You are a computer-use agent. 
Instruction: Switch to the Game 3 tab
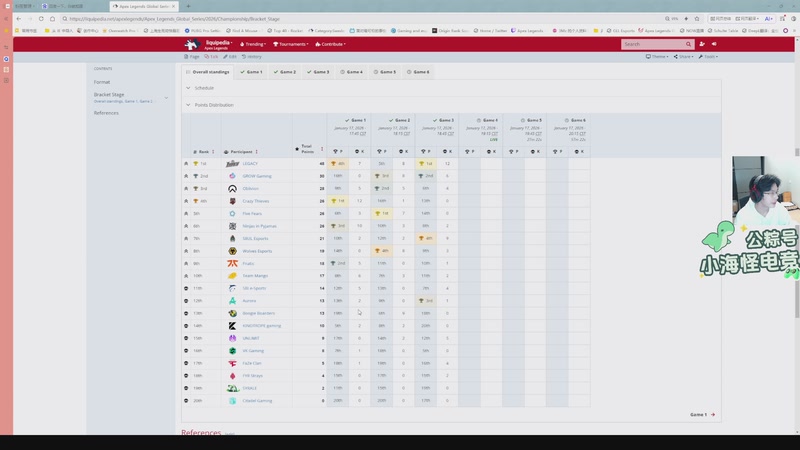pos(318,72)
